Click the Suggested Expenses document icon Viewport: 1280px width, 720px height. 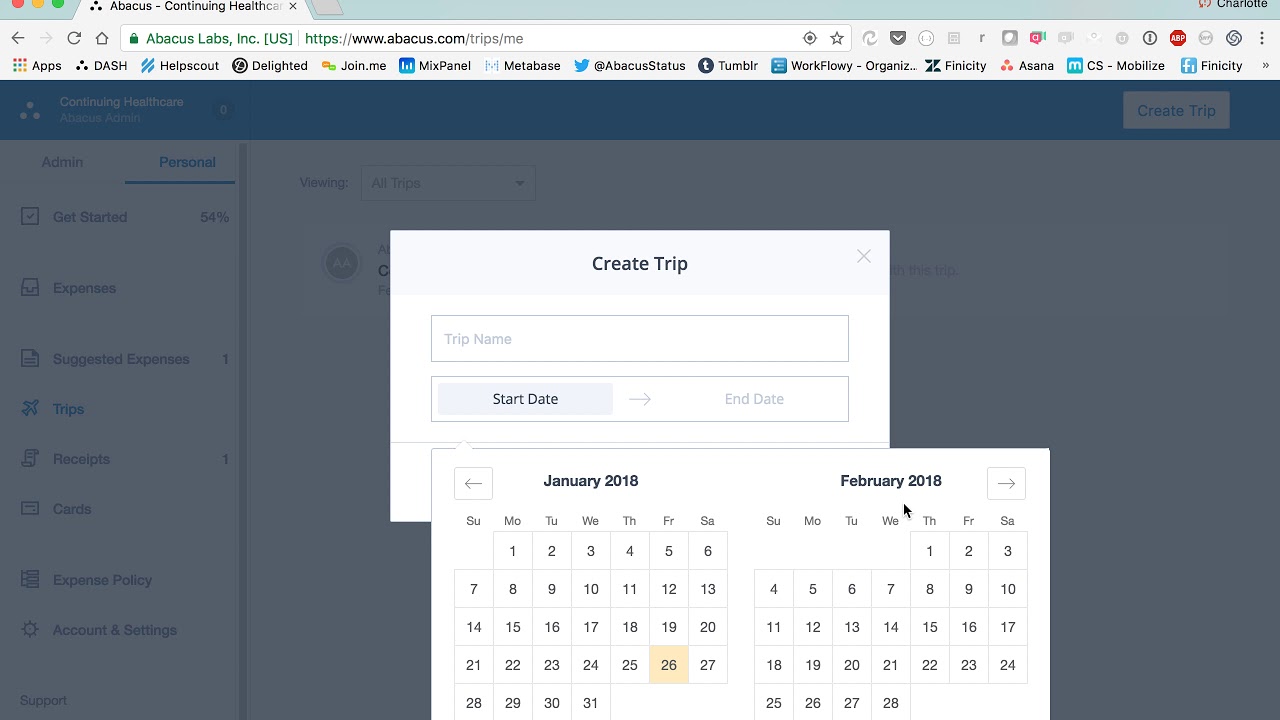click(30, 358)
